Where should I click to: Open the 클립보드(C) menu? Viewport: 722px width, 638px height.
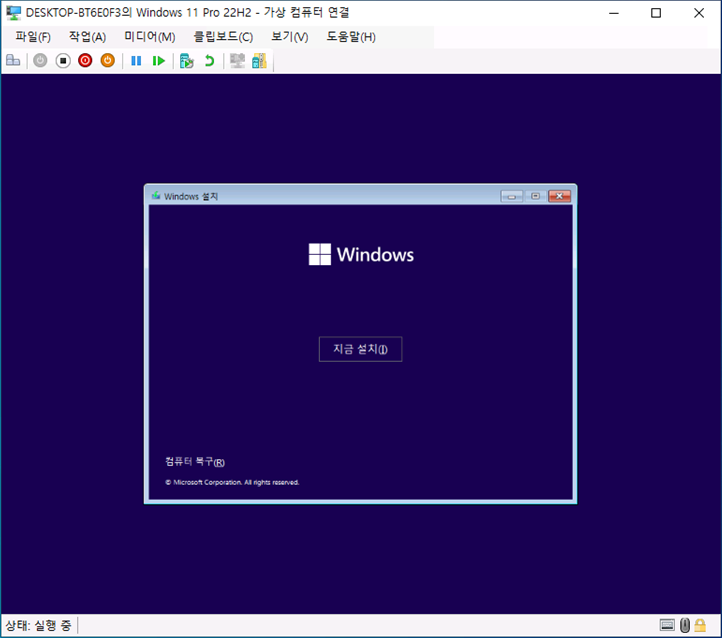223,37
